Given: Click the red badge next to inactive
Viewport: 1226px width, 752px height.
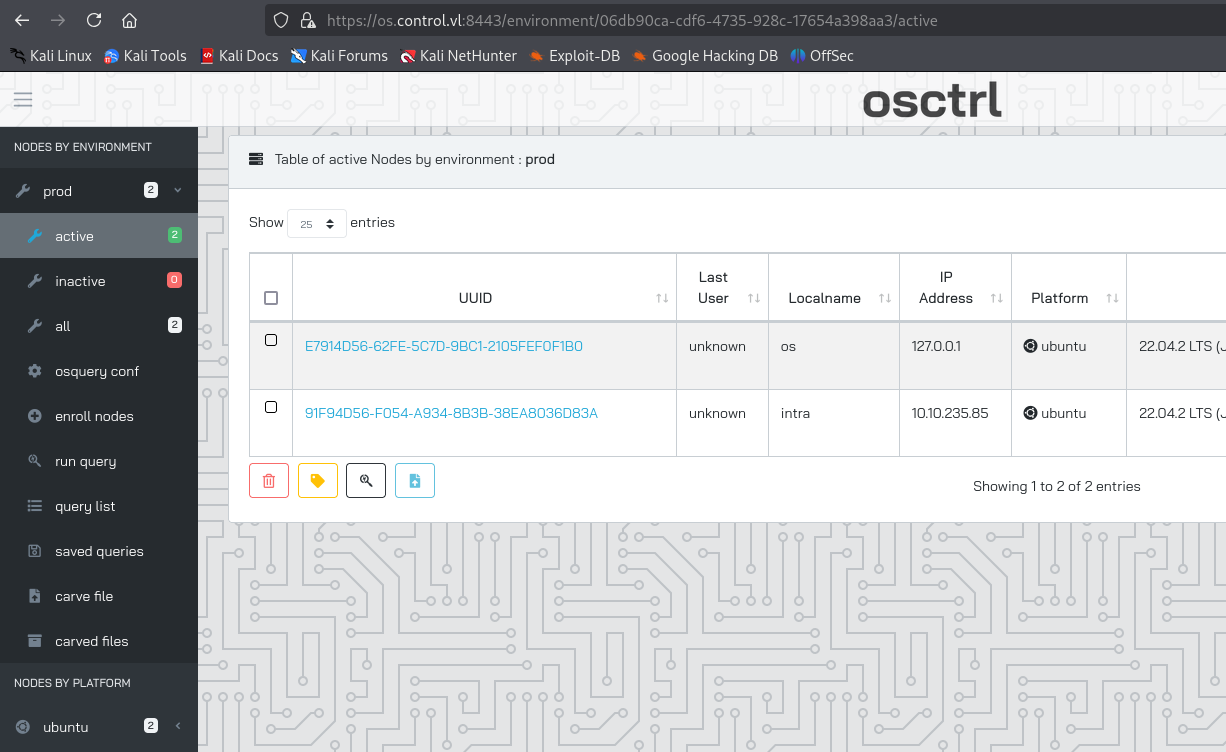Looking at the screenshot, I should [x=175, y=280].
